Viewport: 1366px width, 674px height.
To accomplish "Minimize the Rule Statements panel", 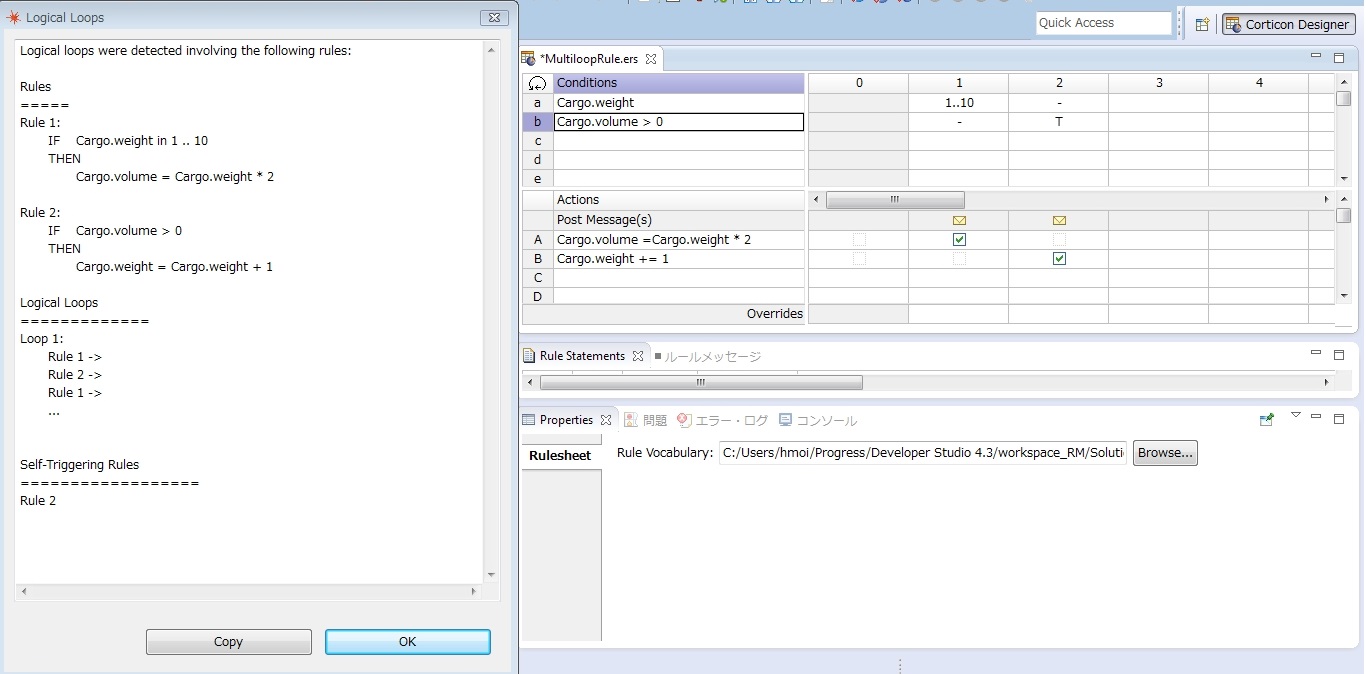I will (x=1316, y=352).
